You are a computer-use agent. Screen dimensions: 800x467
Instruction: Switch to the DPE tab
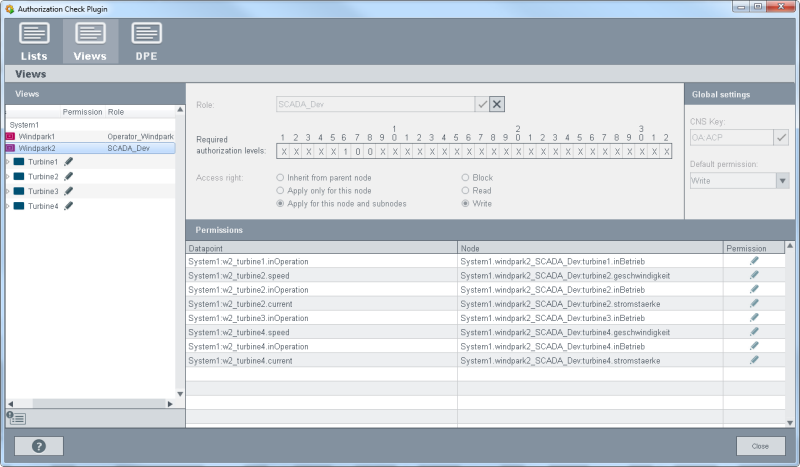[x=146, y=42]
